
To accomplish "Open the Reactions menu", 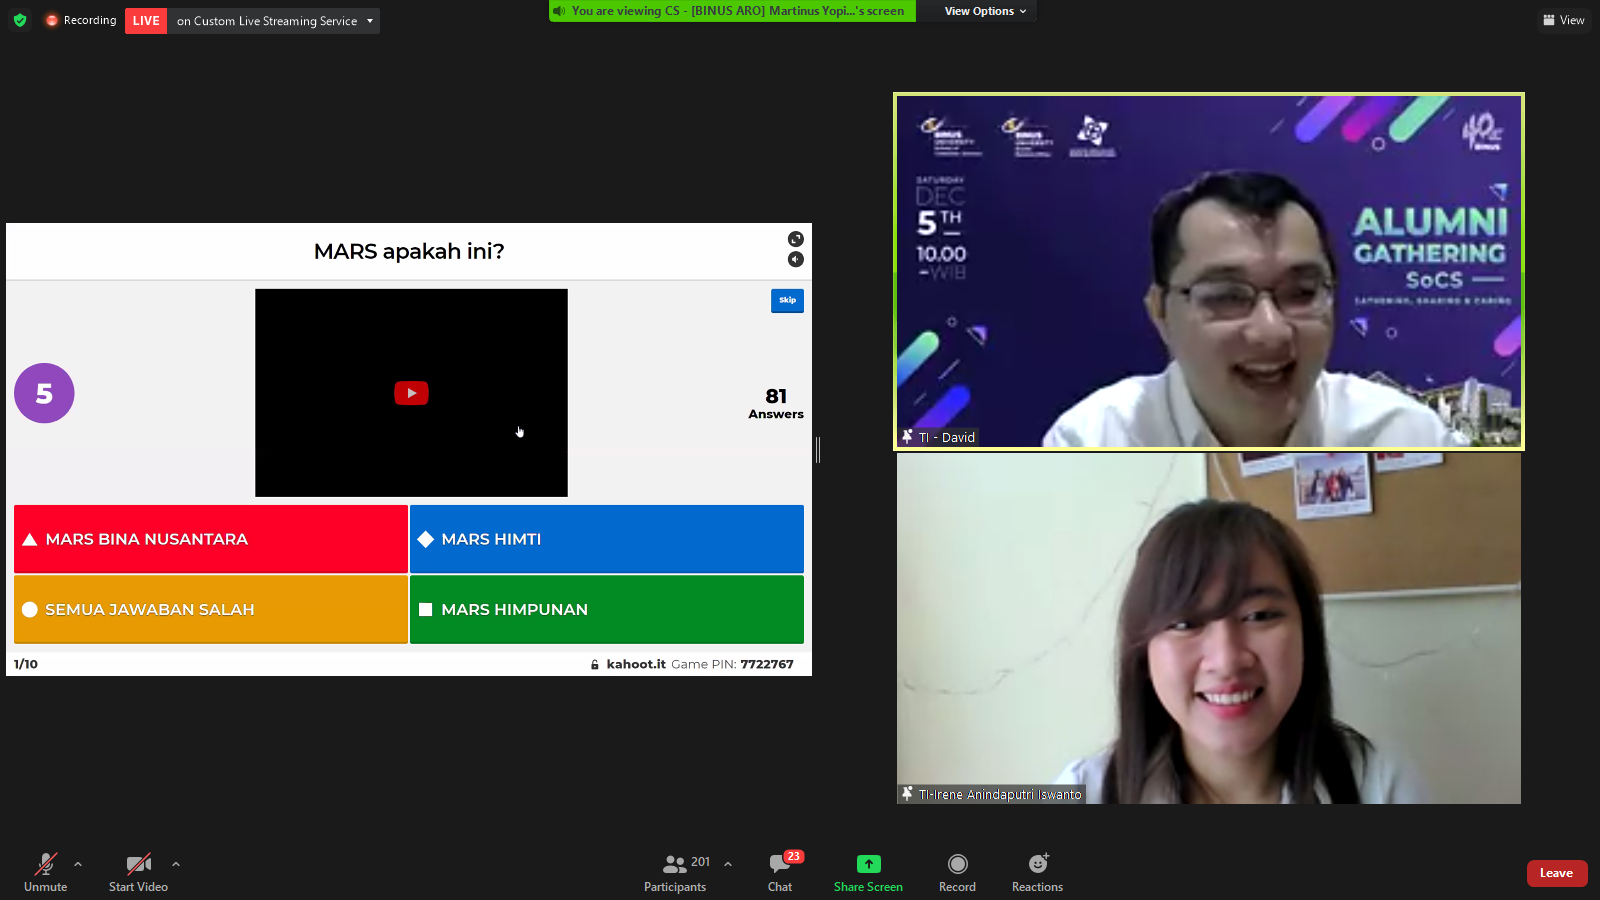I will tap(1037, 872).
